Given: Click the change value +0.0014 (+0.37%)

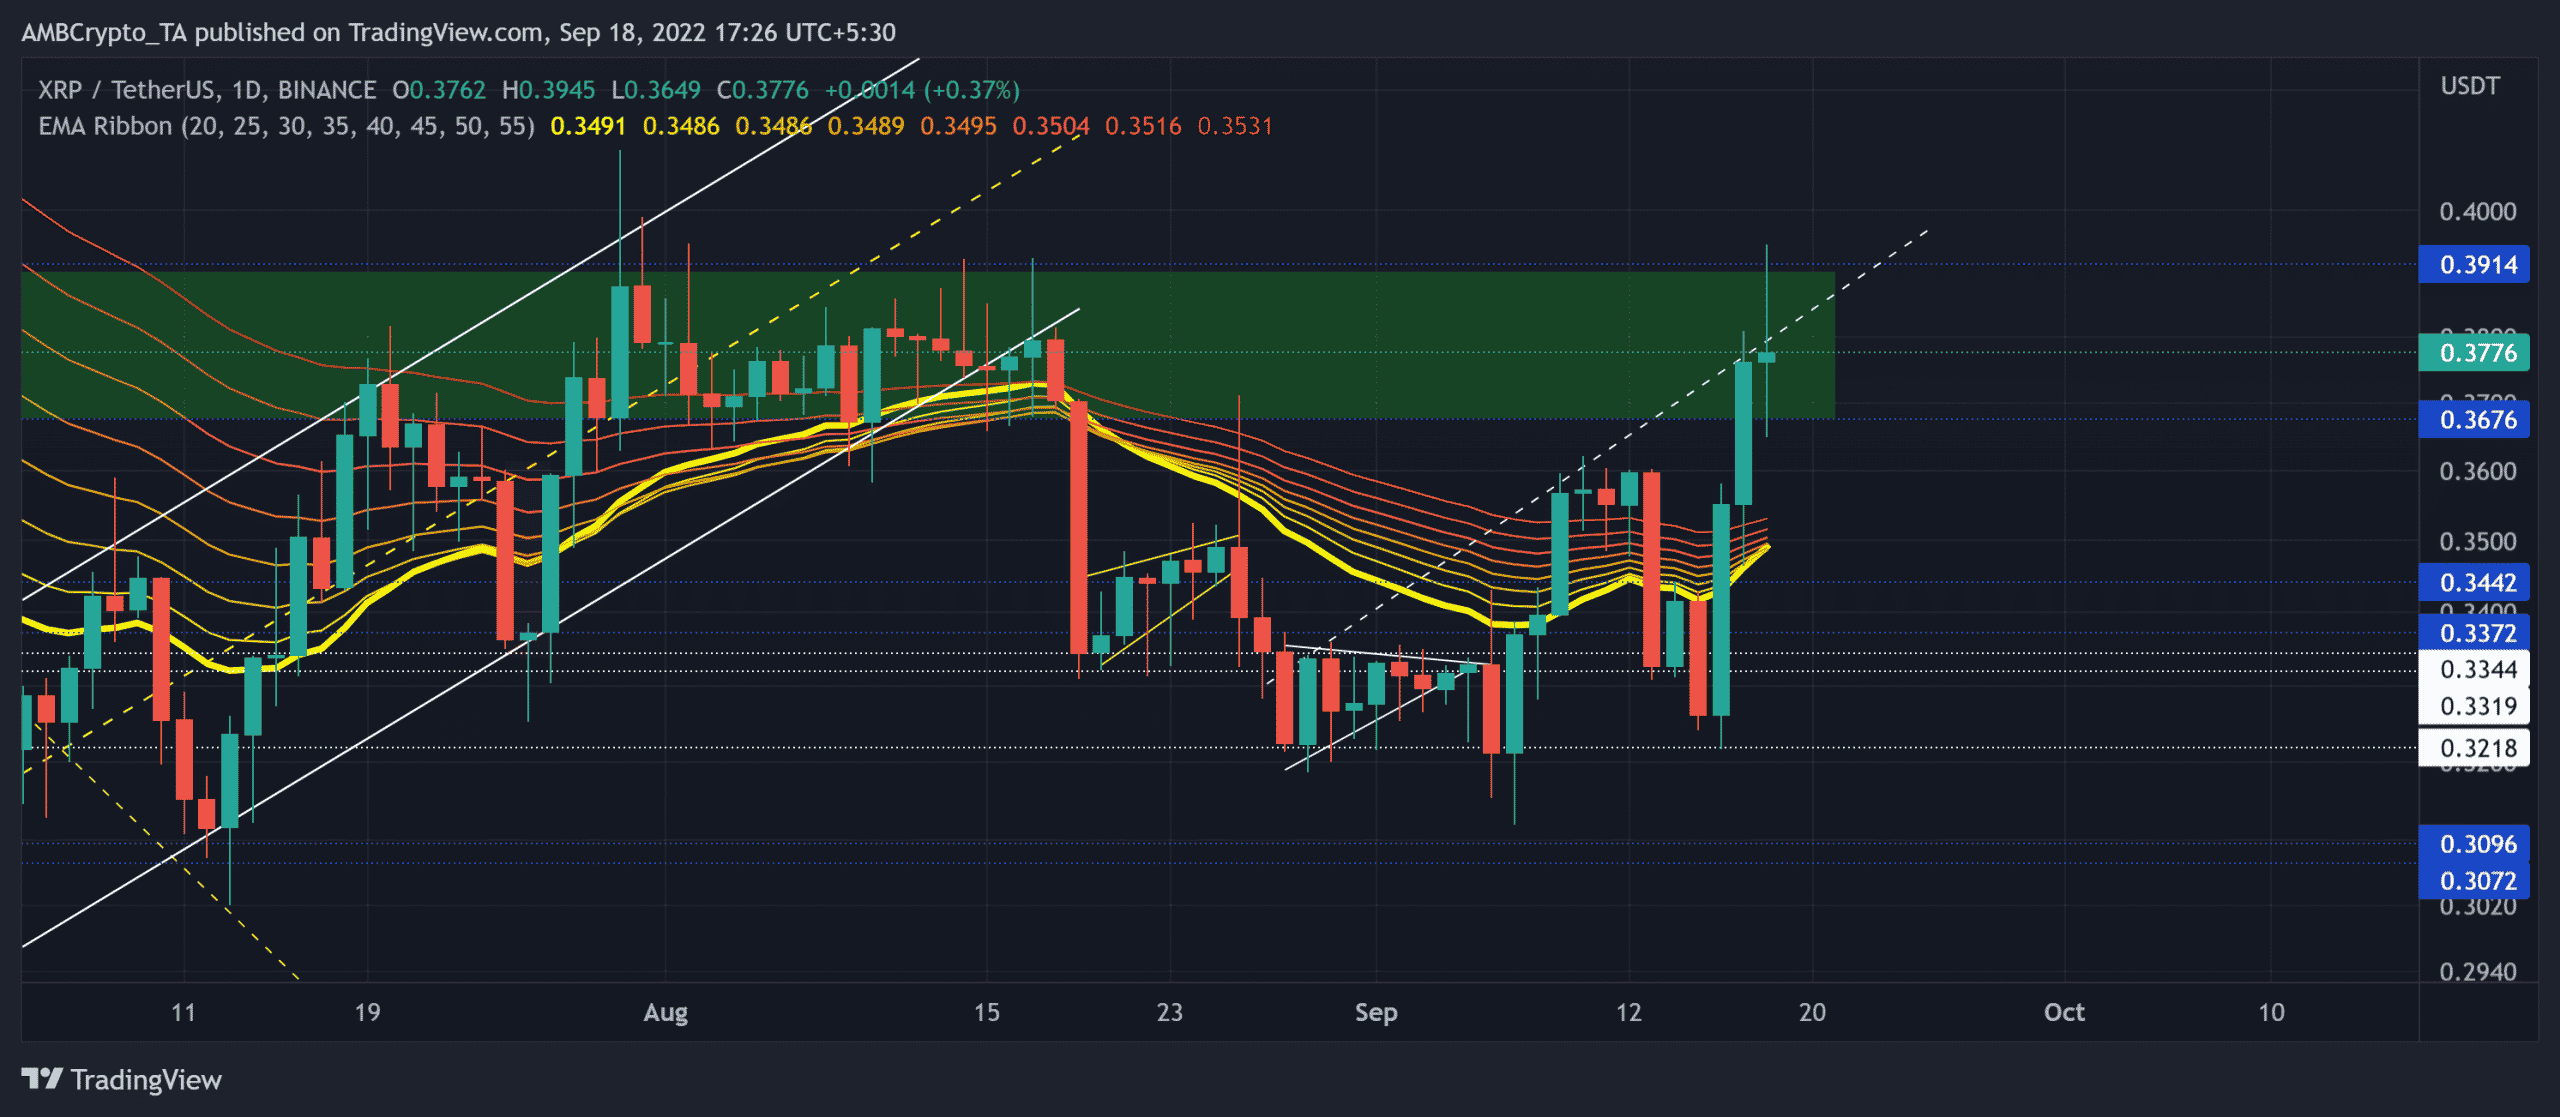Looking at the screenshot, I should (x=922, y=90).
